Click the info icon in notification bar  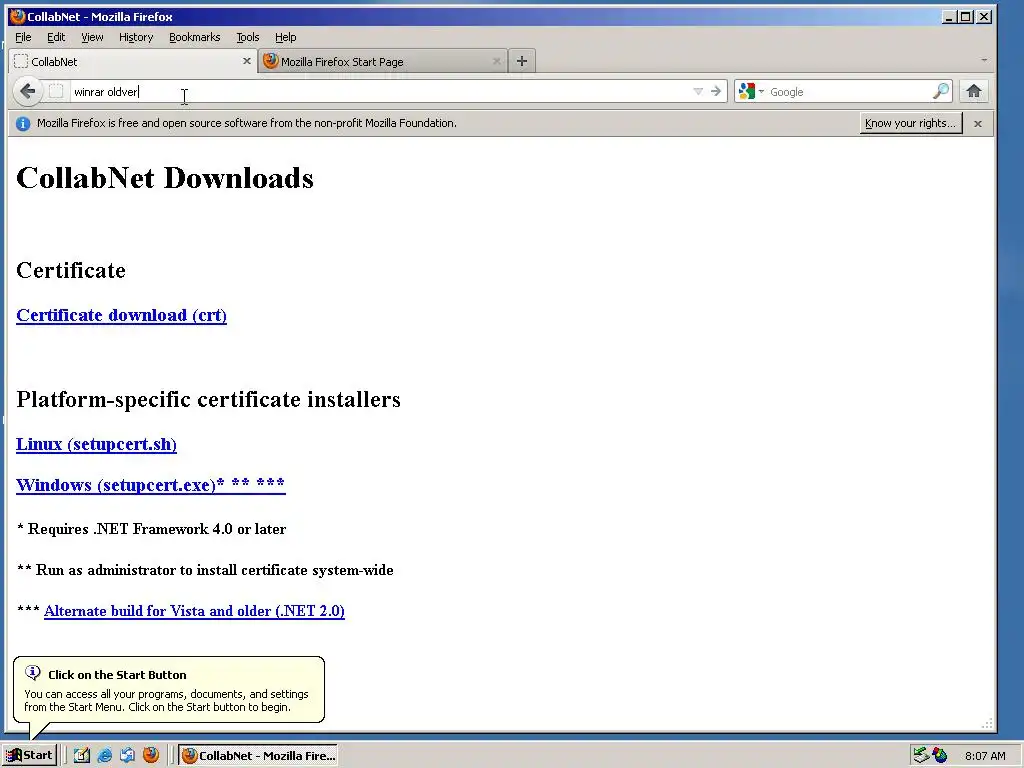(23, 123)
